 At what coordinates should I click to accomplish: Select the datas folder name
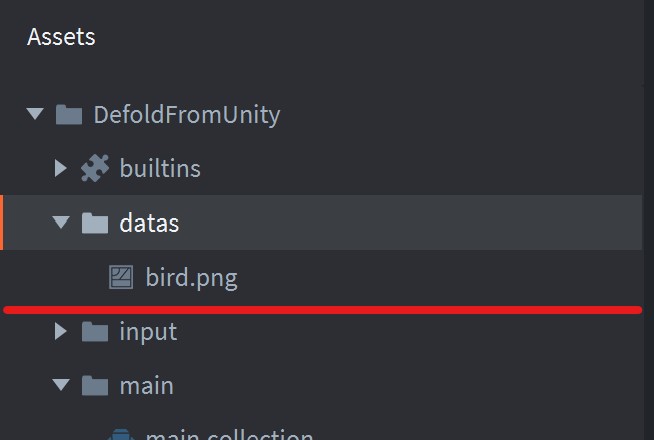click(149, 223)
